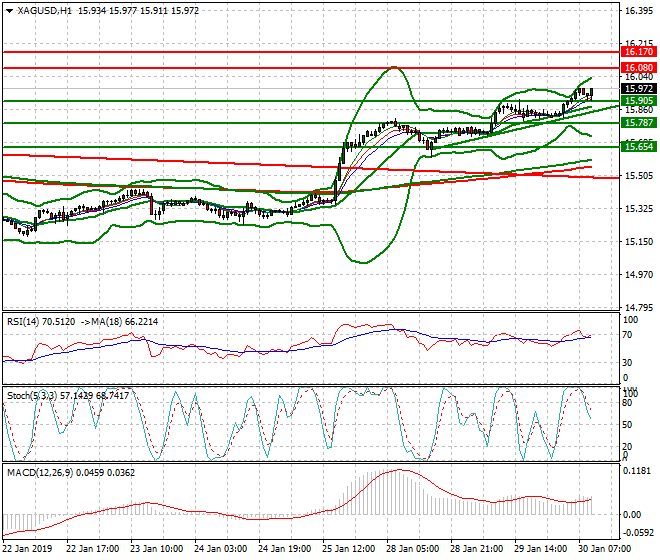Select the 16.040 price scale value
This screenshot has width=660, height=560.
click(x=639, y=77)
